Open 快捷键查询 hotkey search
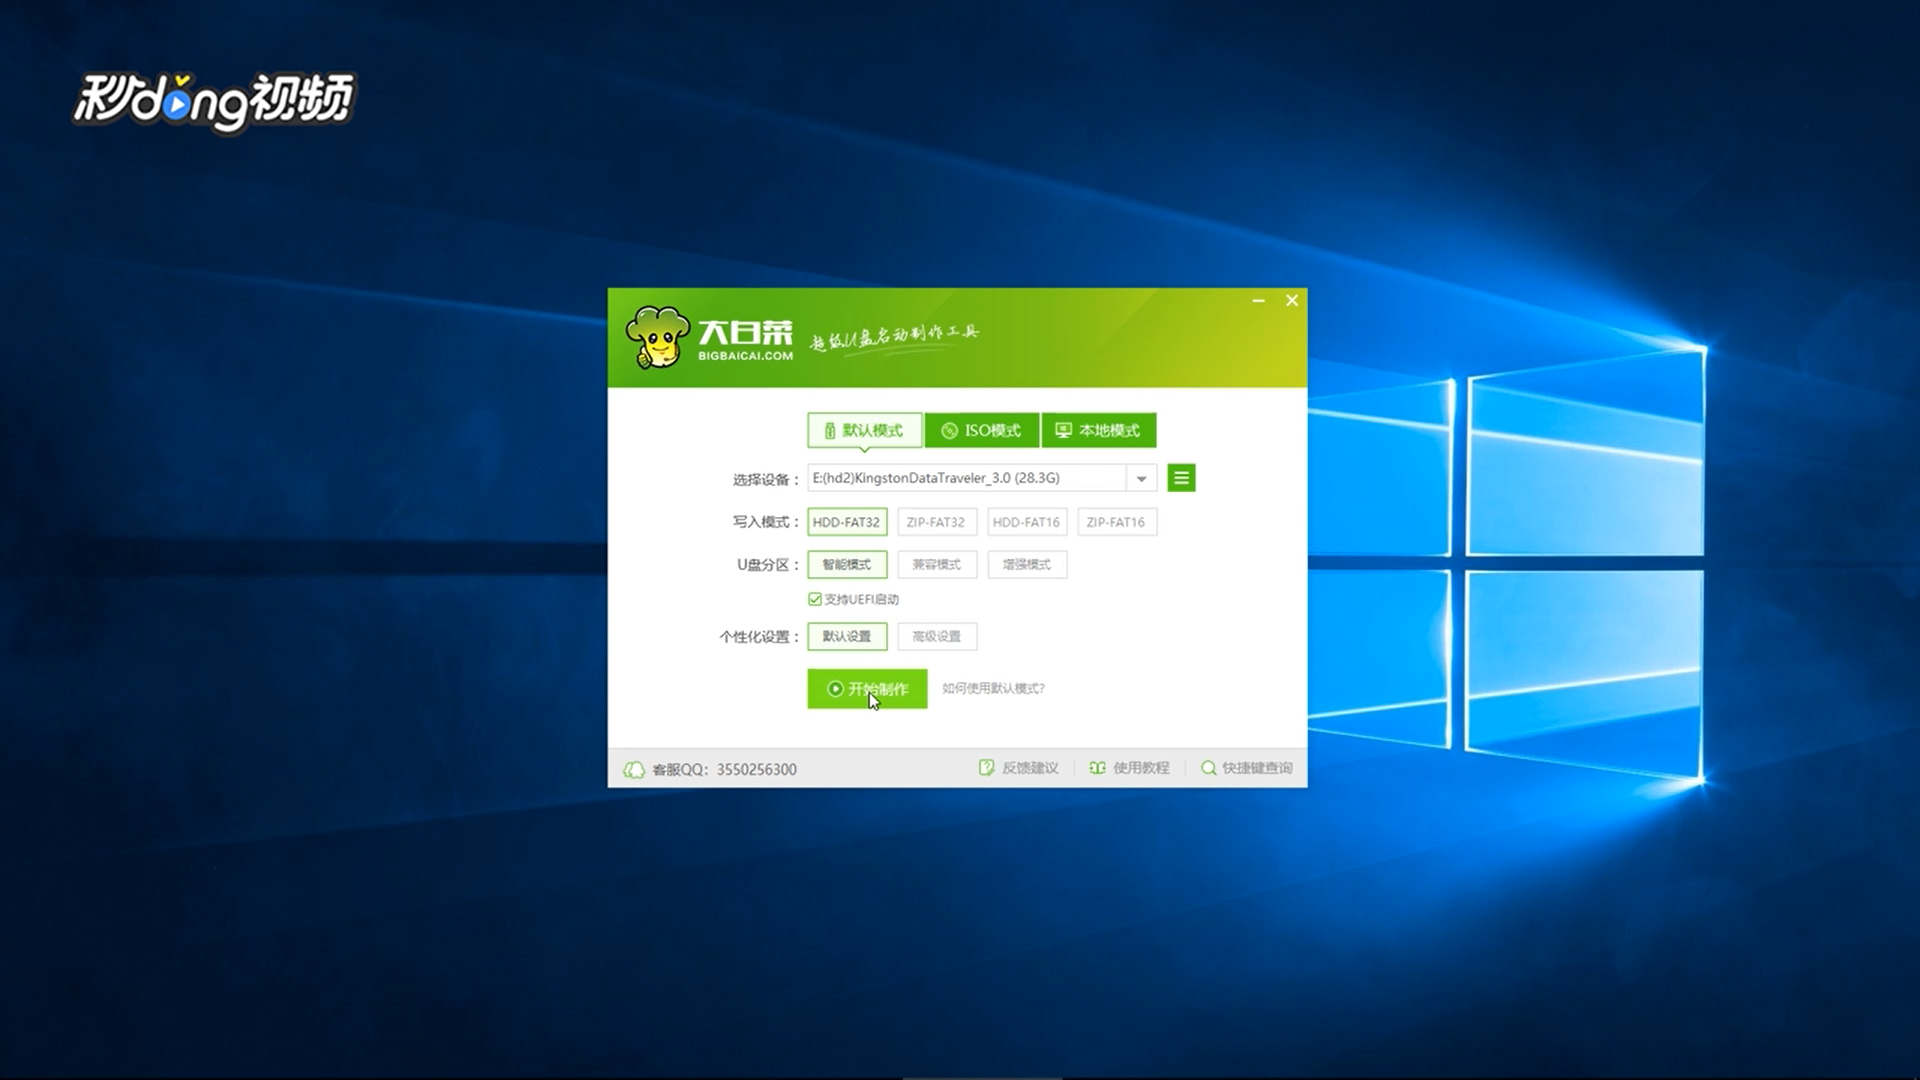Screen dimensions: 1920x1080 point(1246,768)
